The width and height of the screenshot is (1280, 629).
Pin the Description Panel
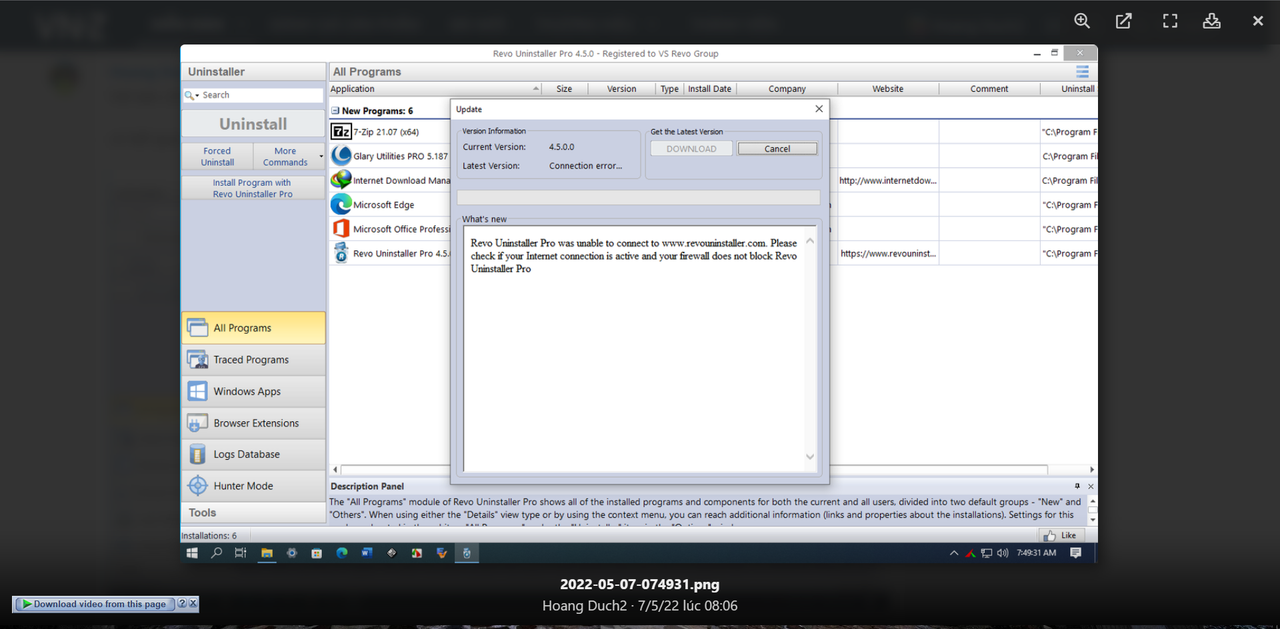point(1077,486)
